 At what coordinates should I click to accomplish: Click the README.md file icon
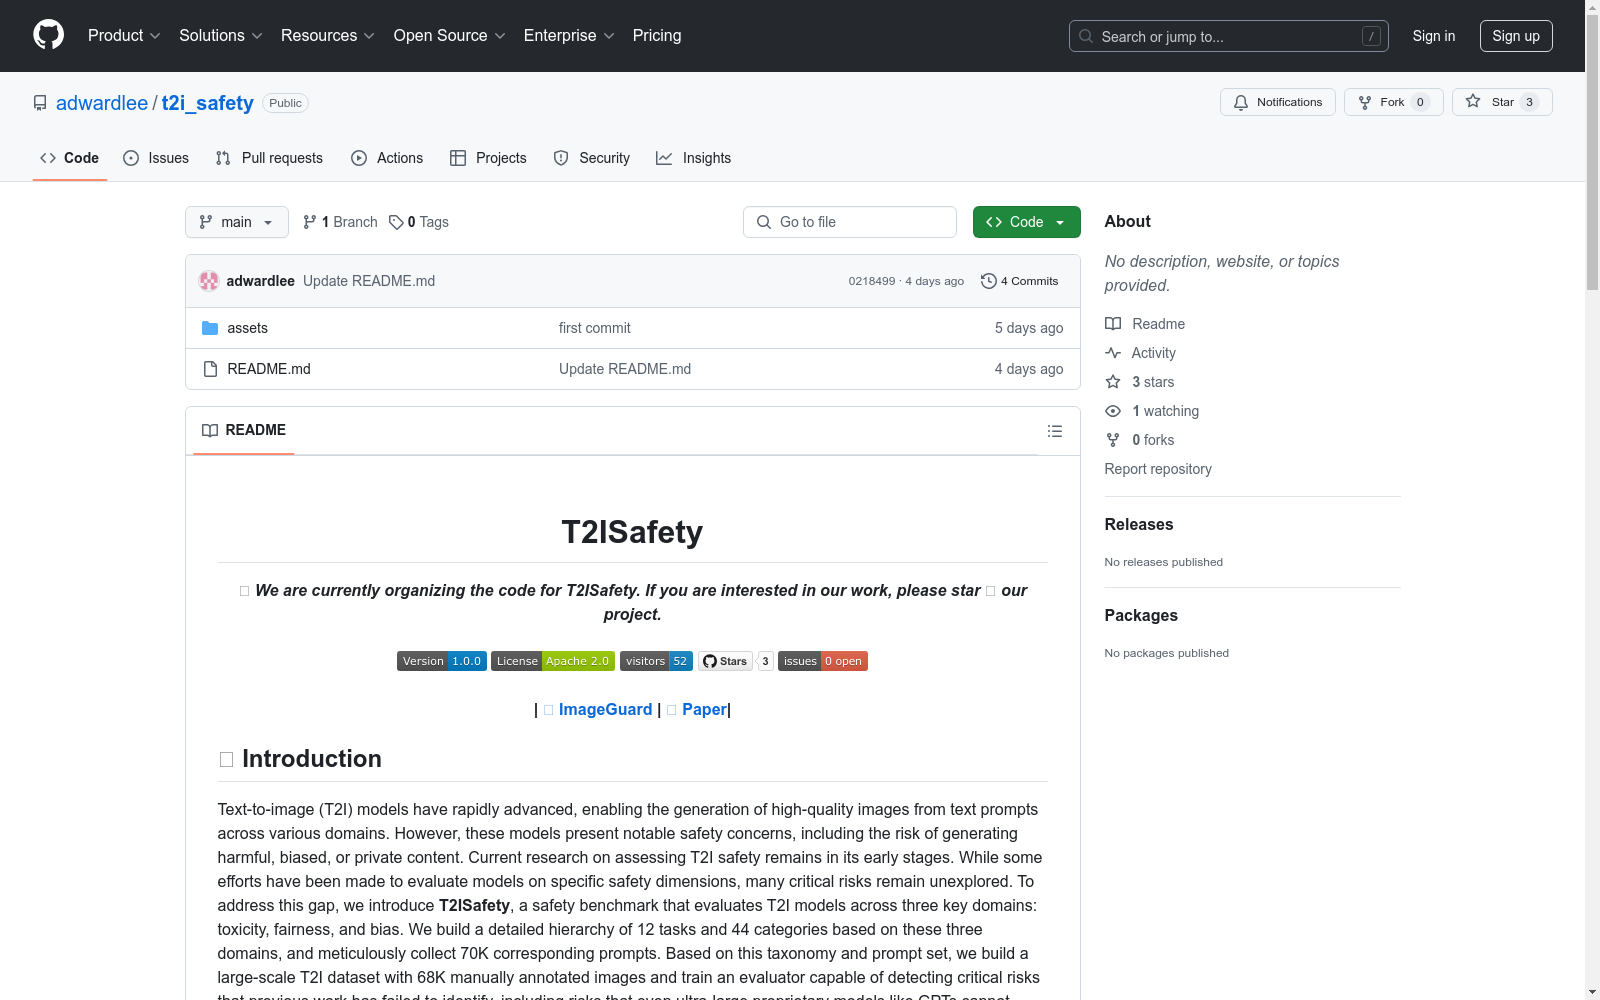pos(210,369)
